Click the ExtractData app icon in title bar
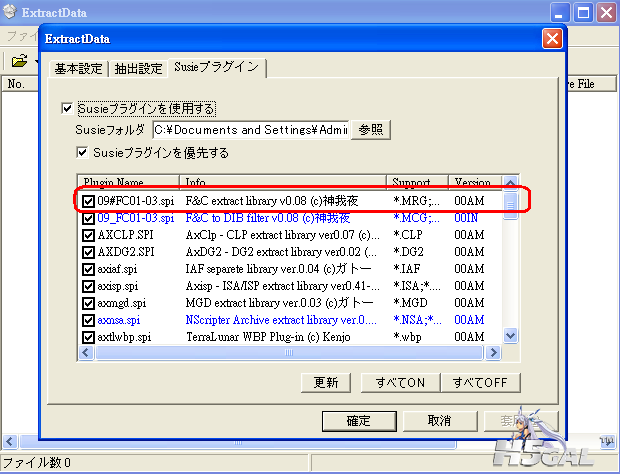 13,12
